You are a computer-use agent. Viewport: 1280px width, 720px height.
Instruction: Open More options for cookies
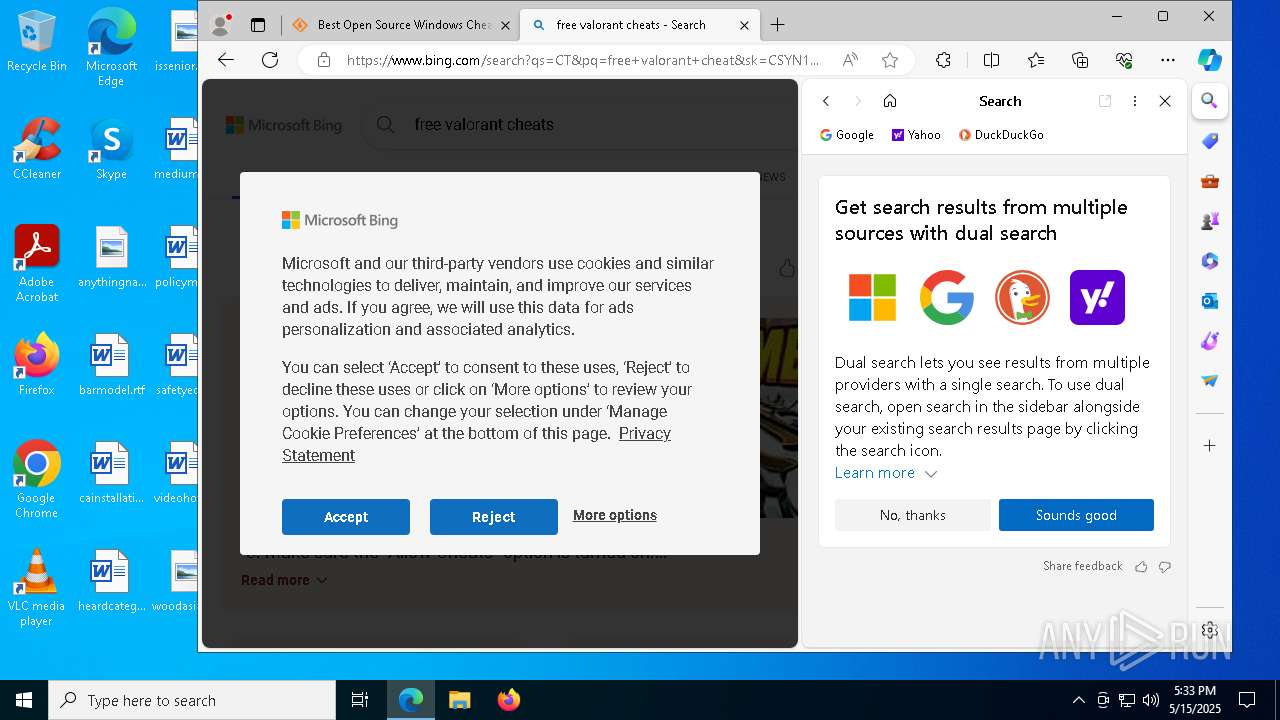(x=615, y=515)
